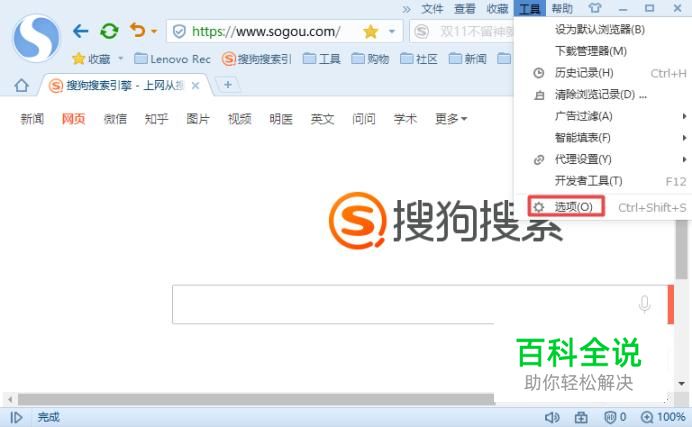Screen dimensions: 692x427
Task: Open the address bar dropdown arrow
Action: [391, 31]
